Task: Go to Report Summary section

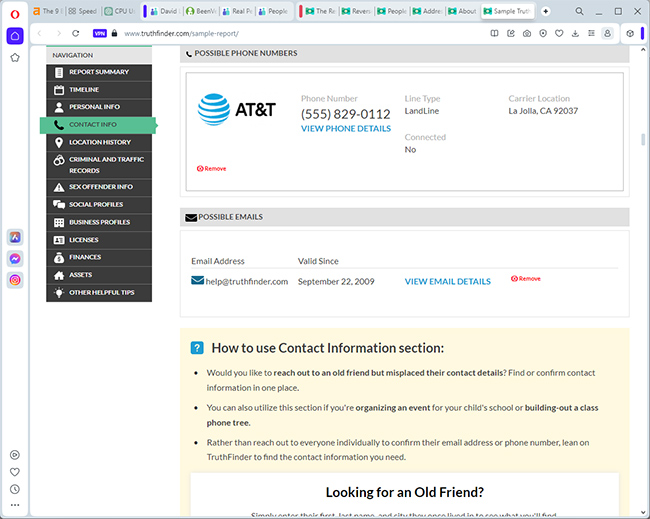Action: (99, 72)
